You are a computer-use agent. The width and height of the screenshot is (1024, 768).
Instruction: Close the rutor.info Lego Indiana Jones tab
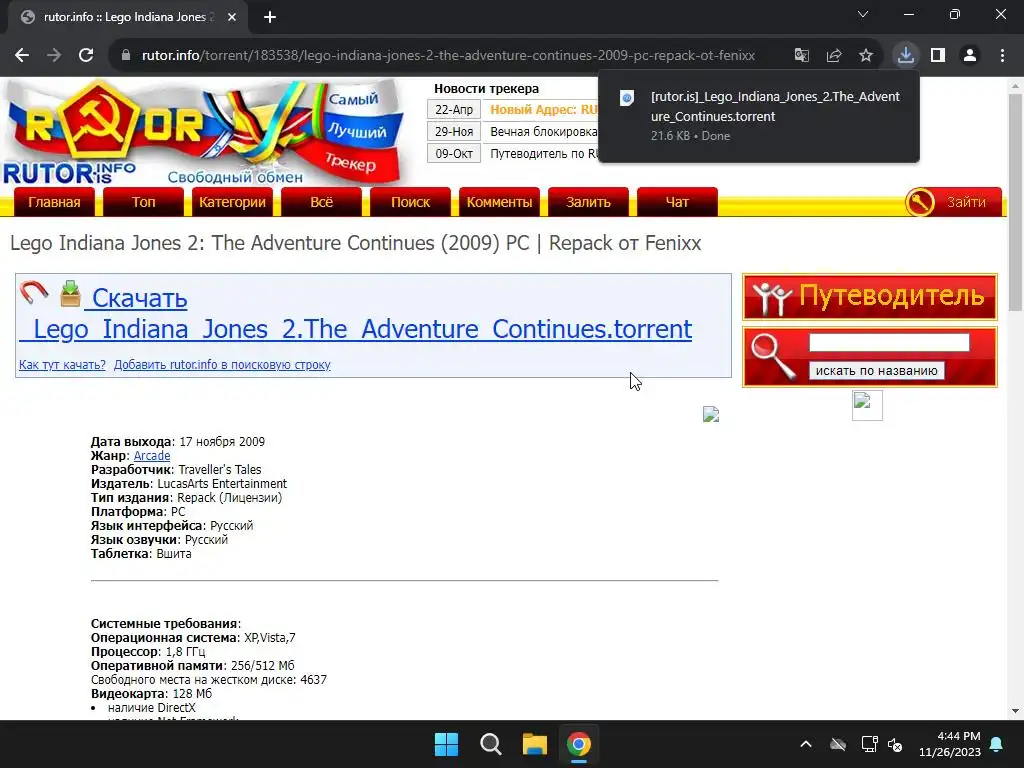[x=232, y=18]
